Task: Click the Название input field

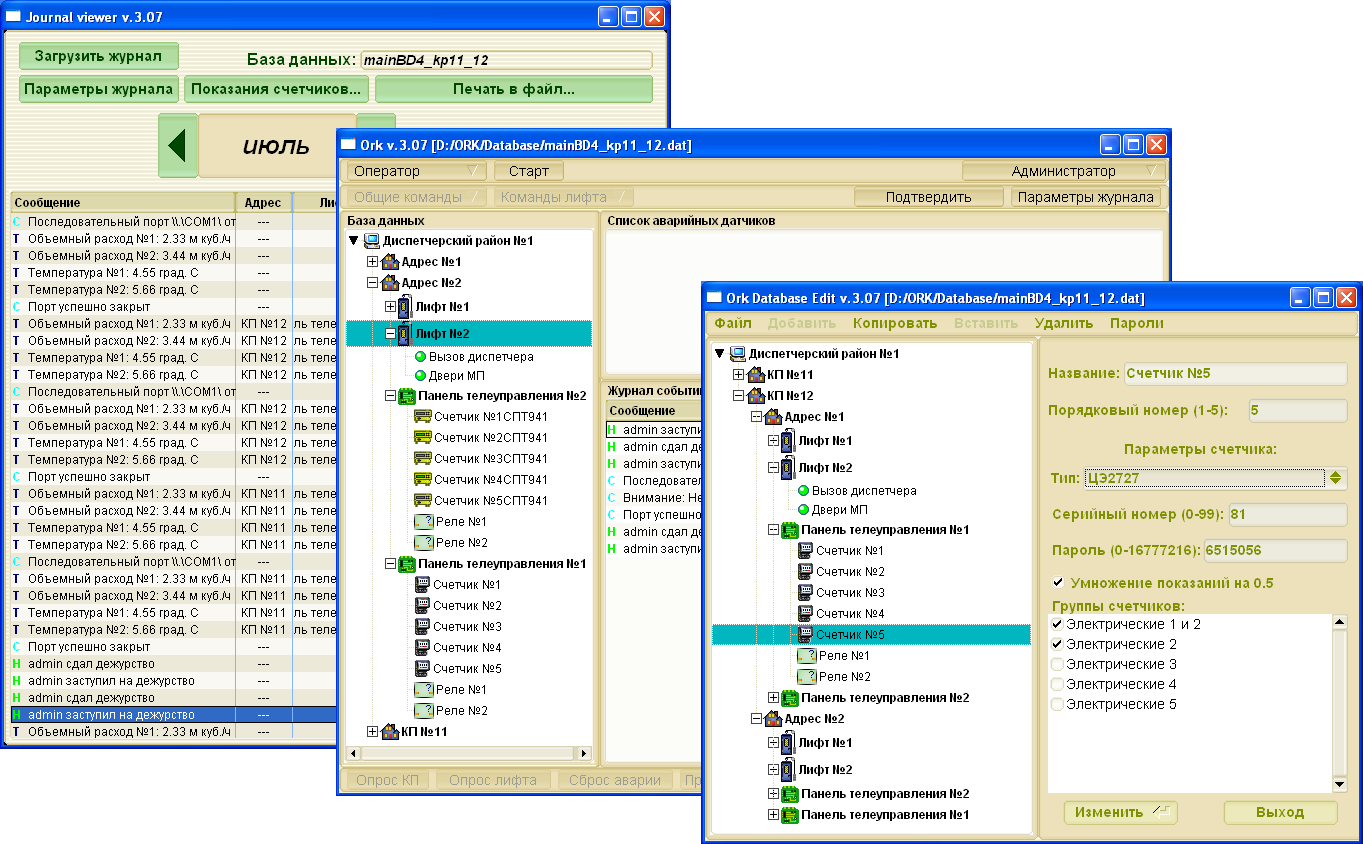Action: pos(1236,374)
